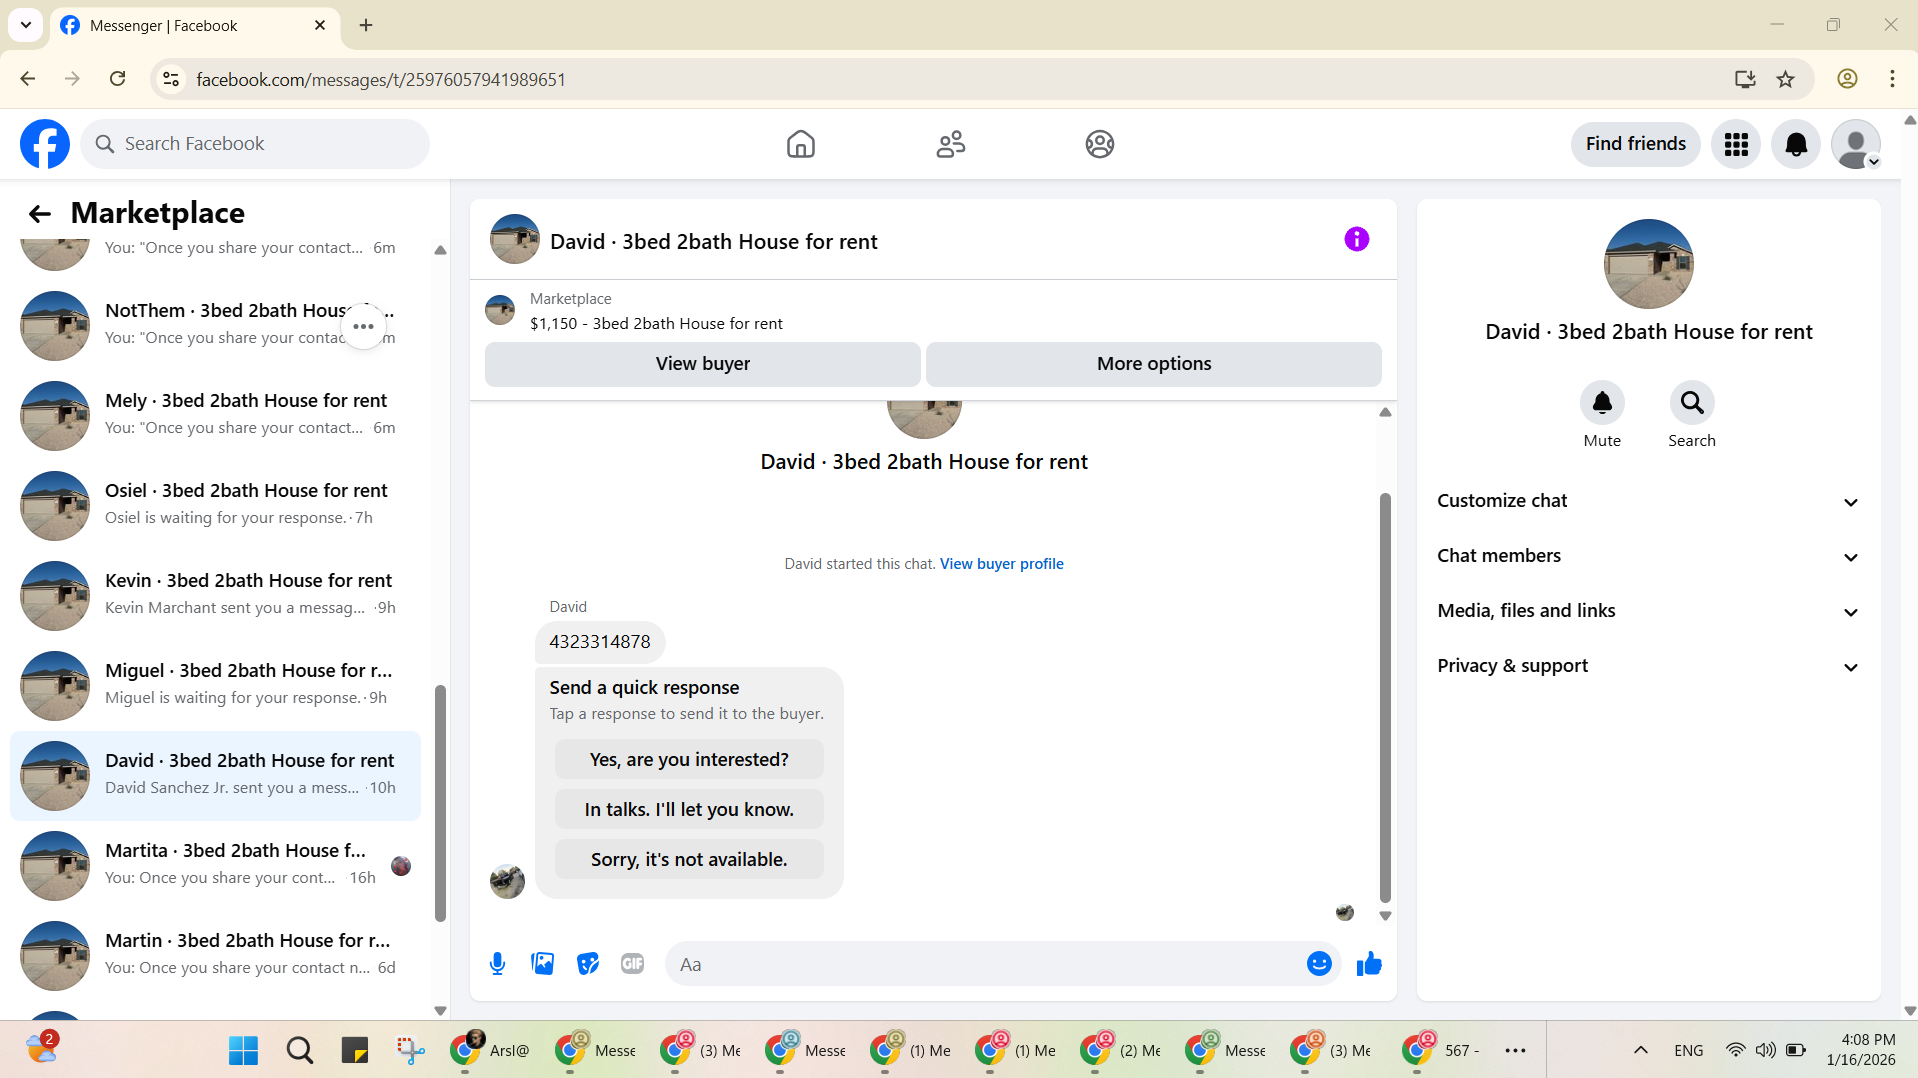The width and height of the screenshot is (1918, 1078).
Task: Open Kevin 3bed 2bath conversation
Action: tap(215, 595)
